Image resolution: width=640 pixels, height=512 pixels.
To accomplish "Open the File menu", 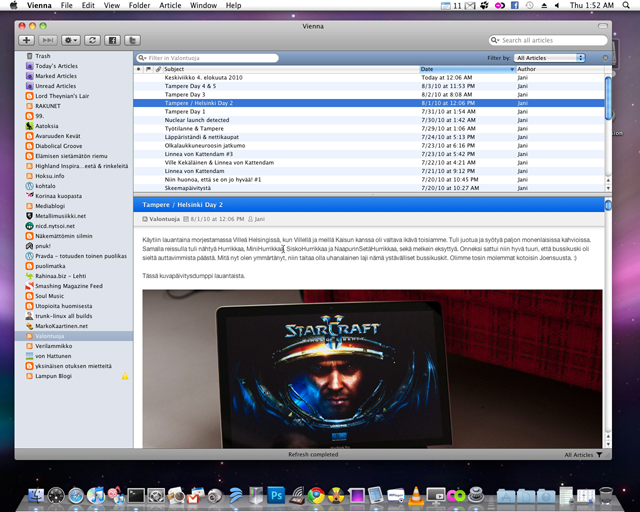I will point(67,5).
